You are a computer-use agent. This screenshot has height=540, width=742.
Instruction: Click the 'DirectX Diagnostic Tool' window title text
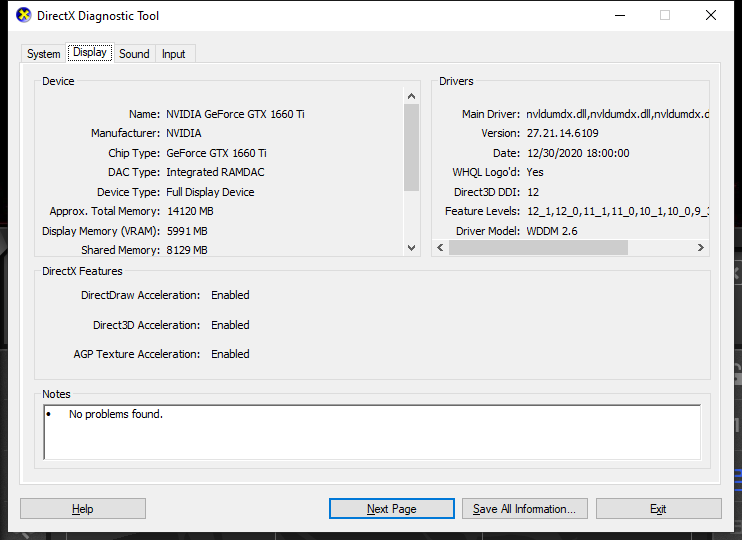pyautogui.click(x=98, y=16)
